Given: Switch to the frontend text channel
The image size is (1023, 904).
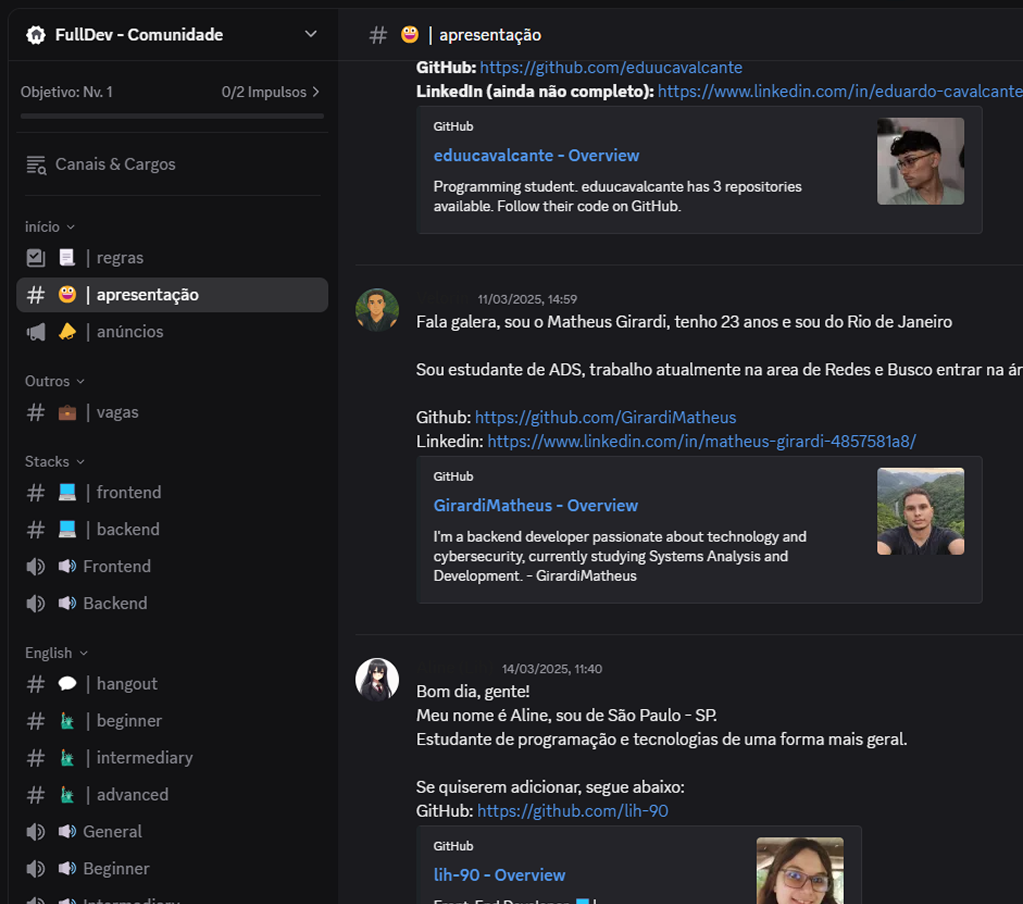Looking at the screenshot, I should coord(128,493).
